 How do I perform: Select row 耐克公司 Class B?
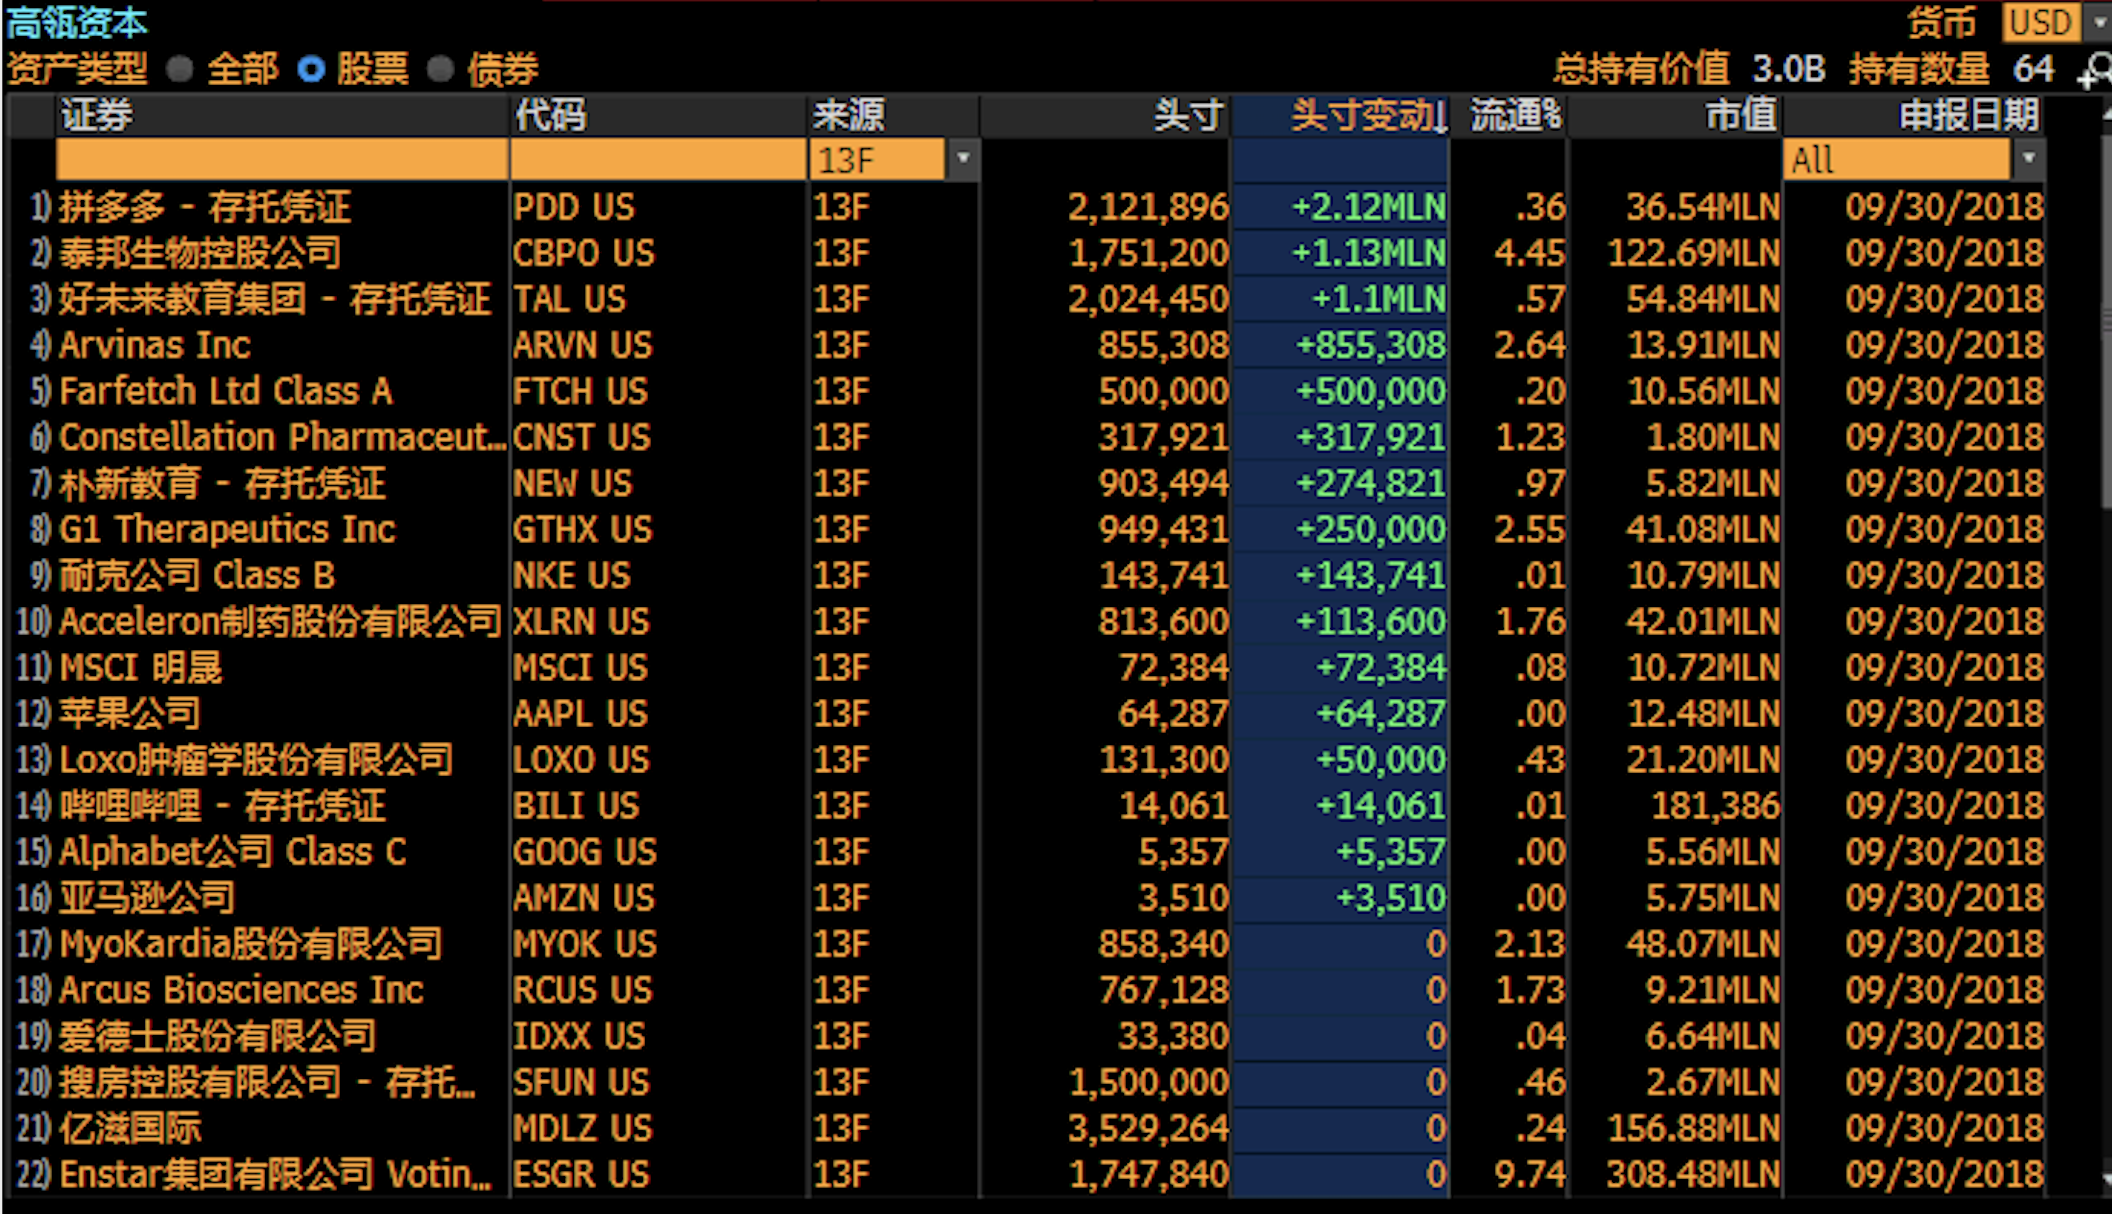pos(1025,576)
